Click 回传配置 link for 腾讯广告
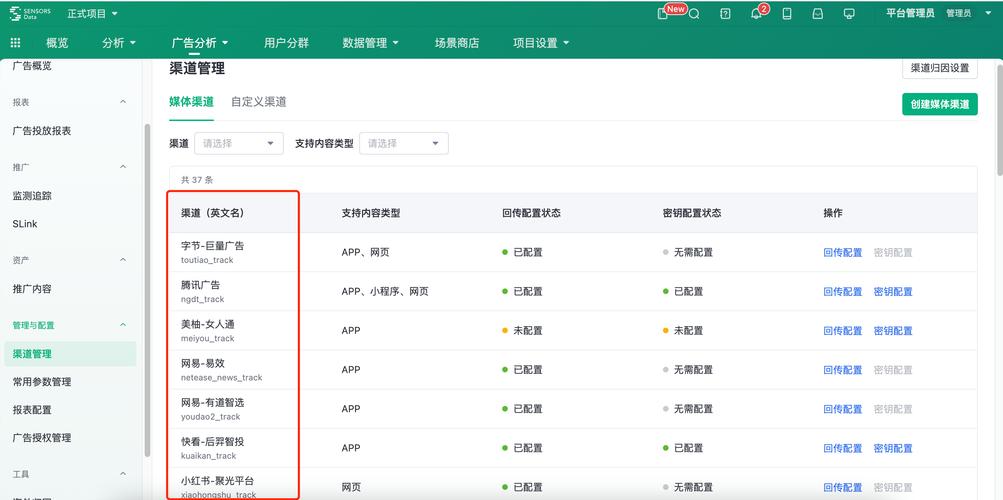 (842, 292)
